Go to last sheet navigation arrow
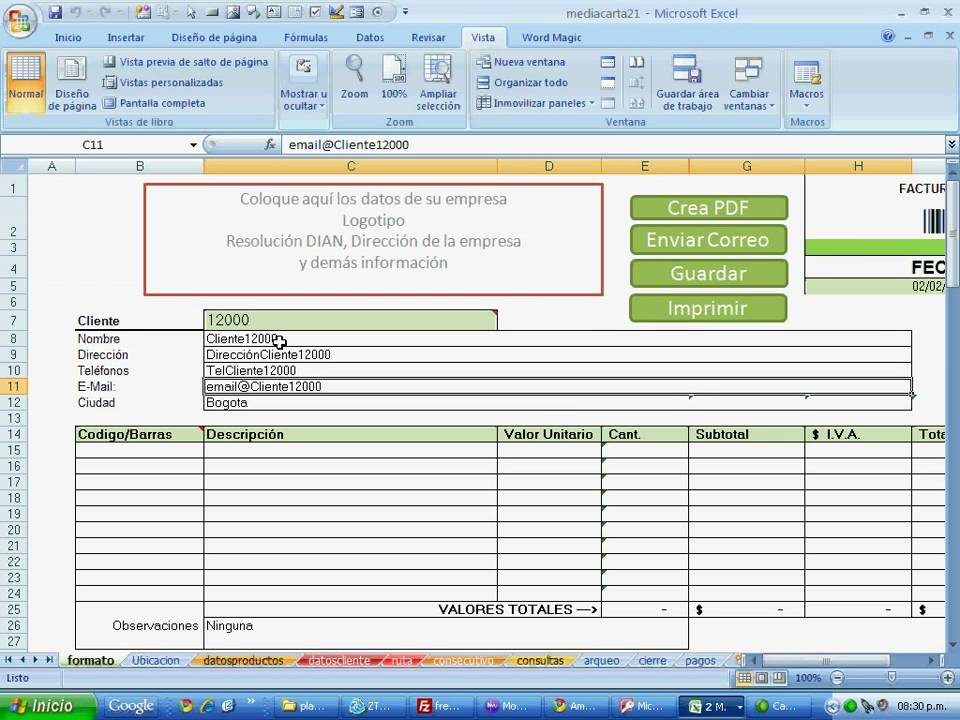The height and width of the screenshot is (720, 960). point(49,660)
